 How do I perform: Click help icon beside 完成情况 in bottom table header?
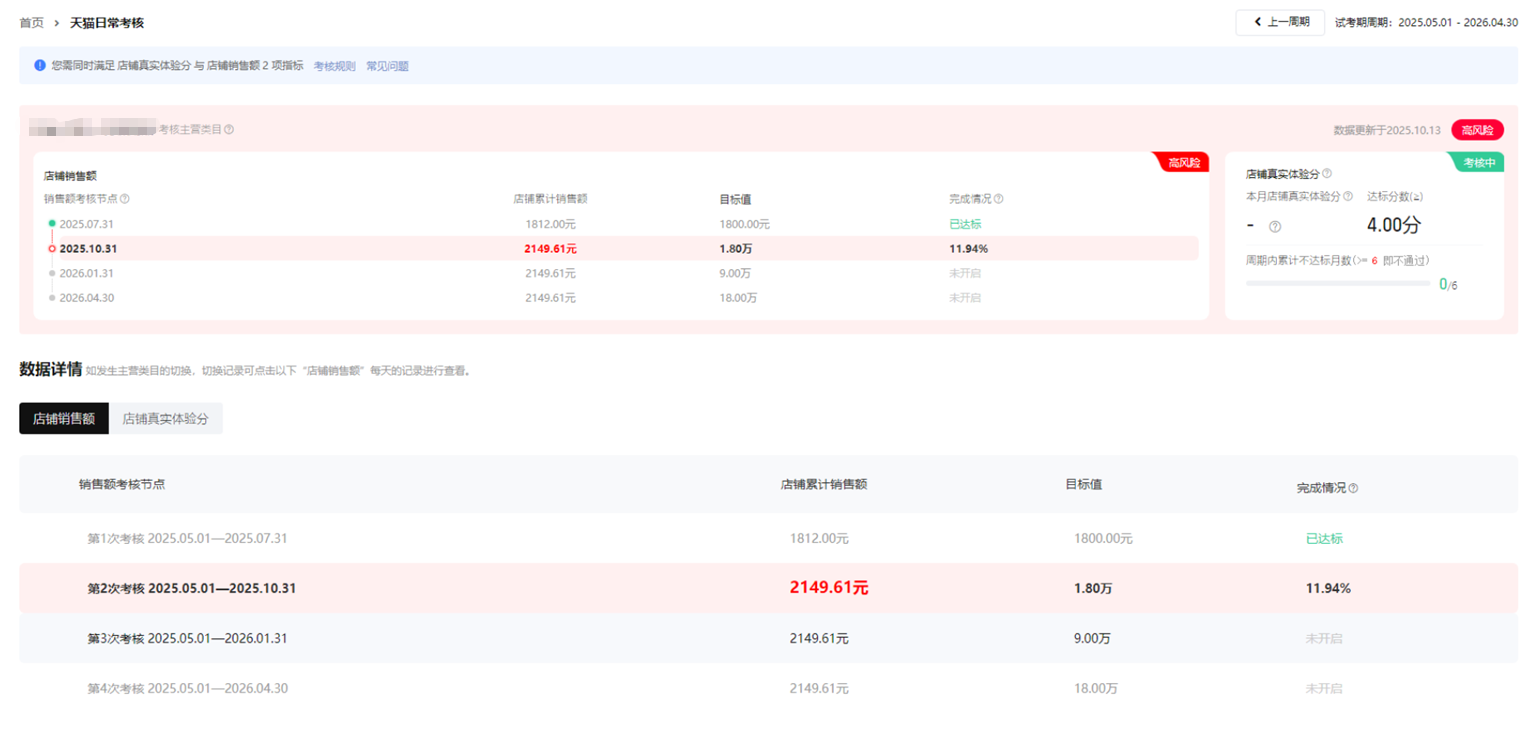1353,489
